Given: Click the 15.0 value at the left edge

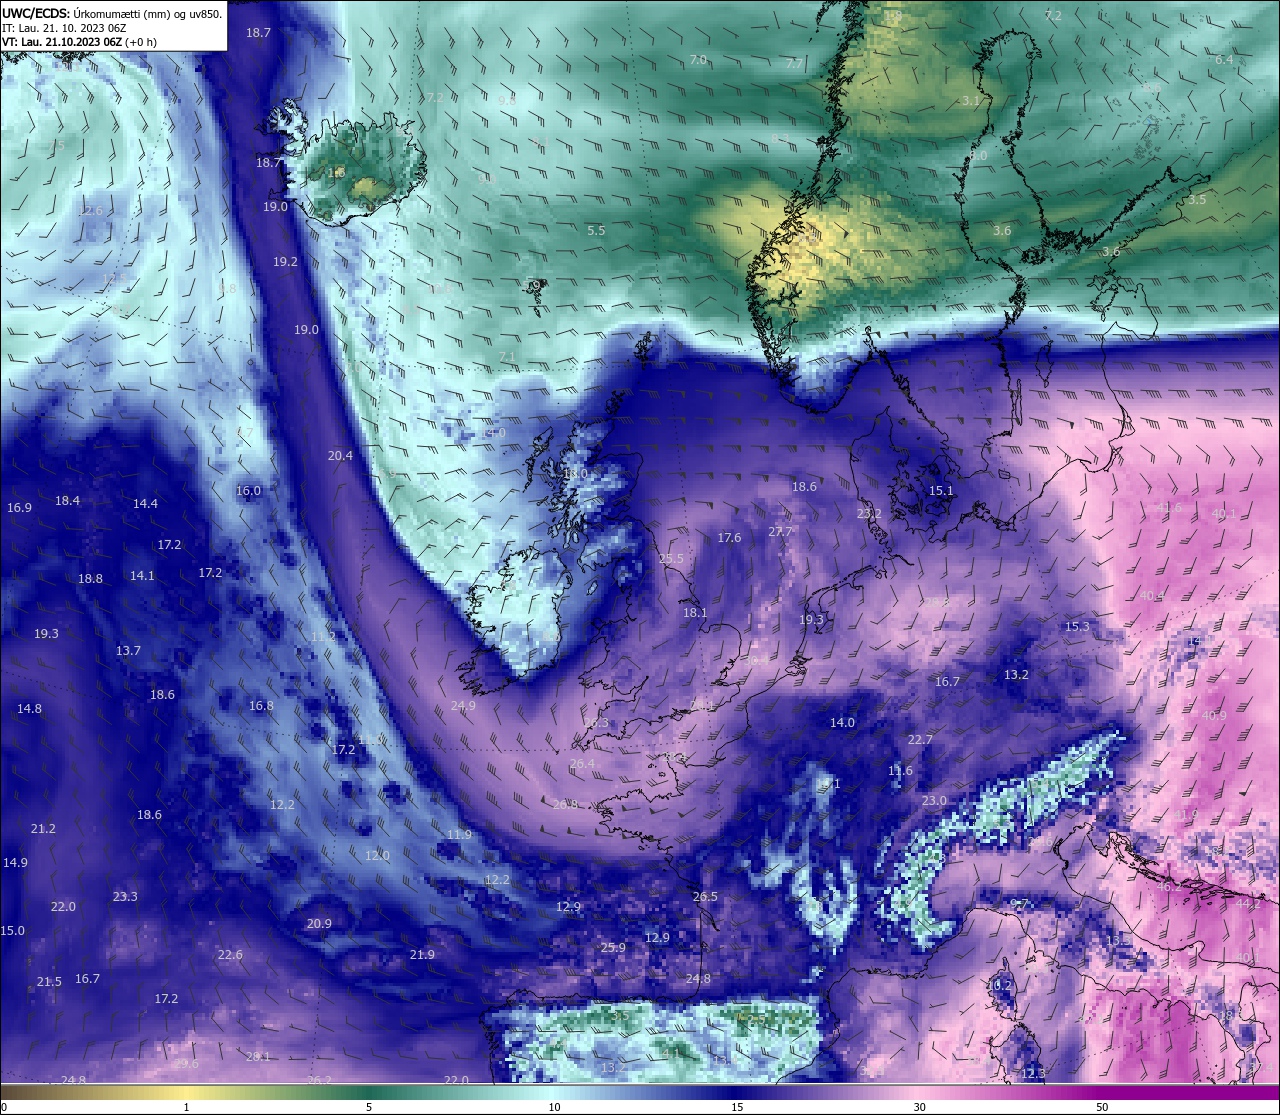Looking at the screenshot, I should pyautogui.click(x=12, y=931).
